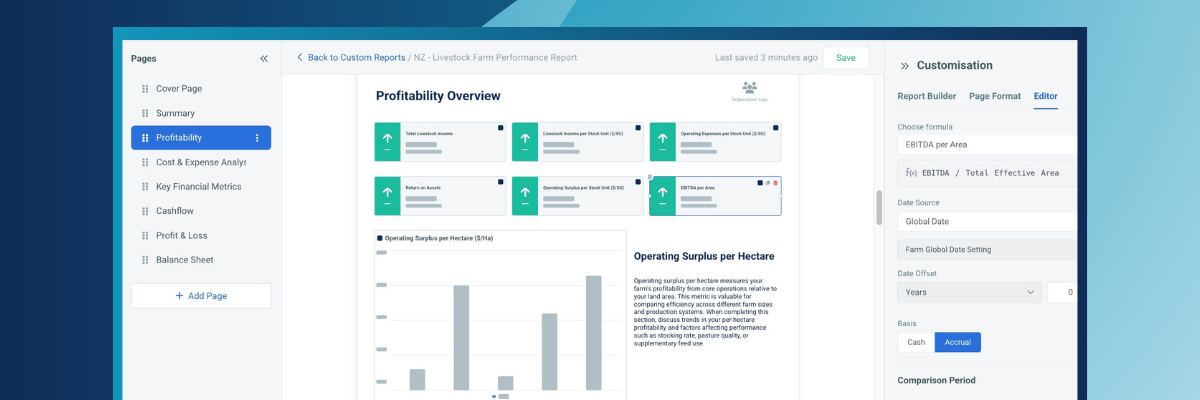Viewport: 1200px width, 400px height.
Task: Click the Organisation logo placeholder icon
Action: pos(750,88)
